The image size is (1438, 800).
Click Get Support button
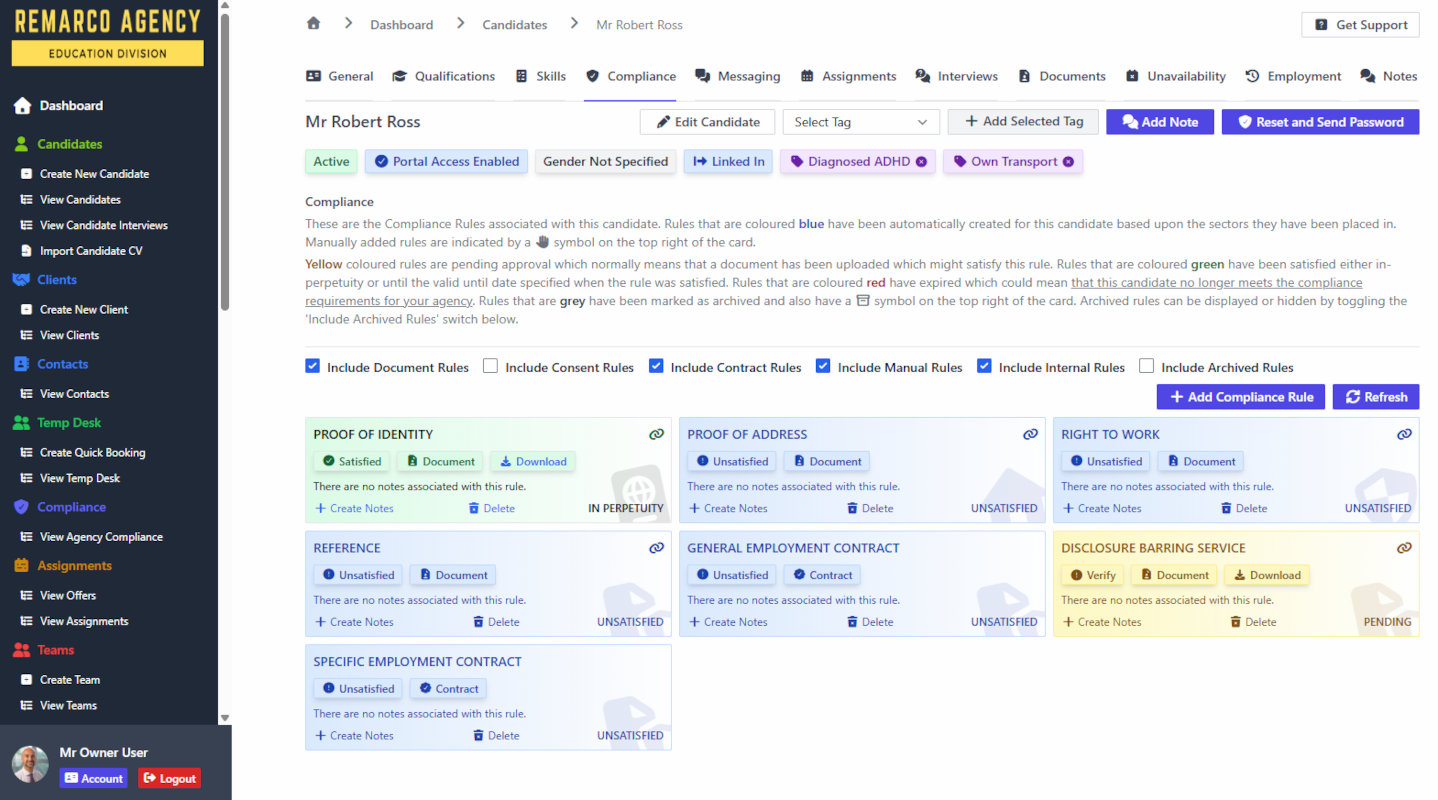1360,25
